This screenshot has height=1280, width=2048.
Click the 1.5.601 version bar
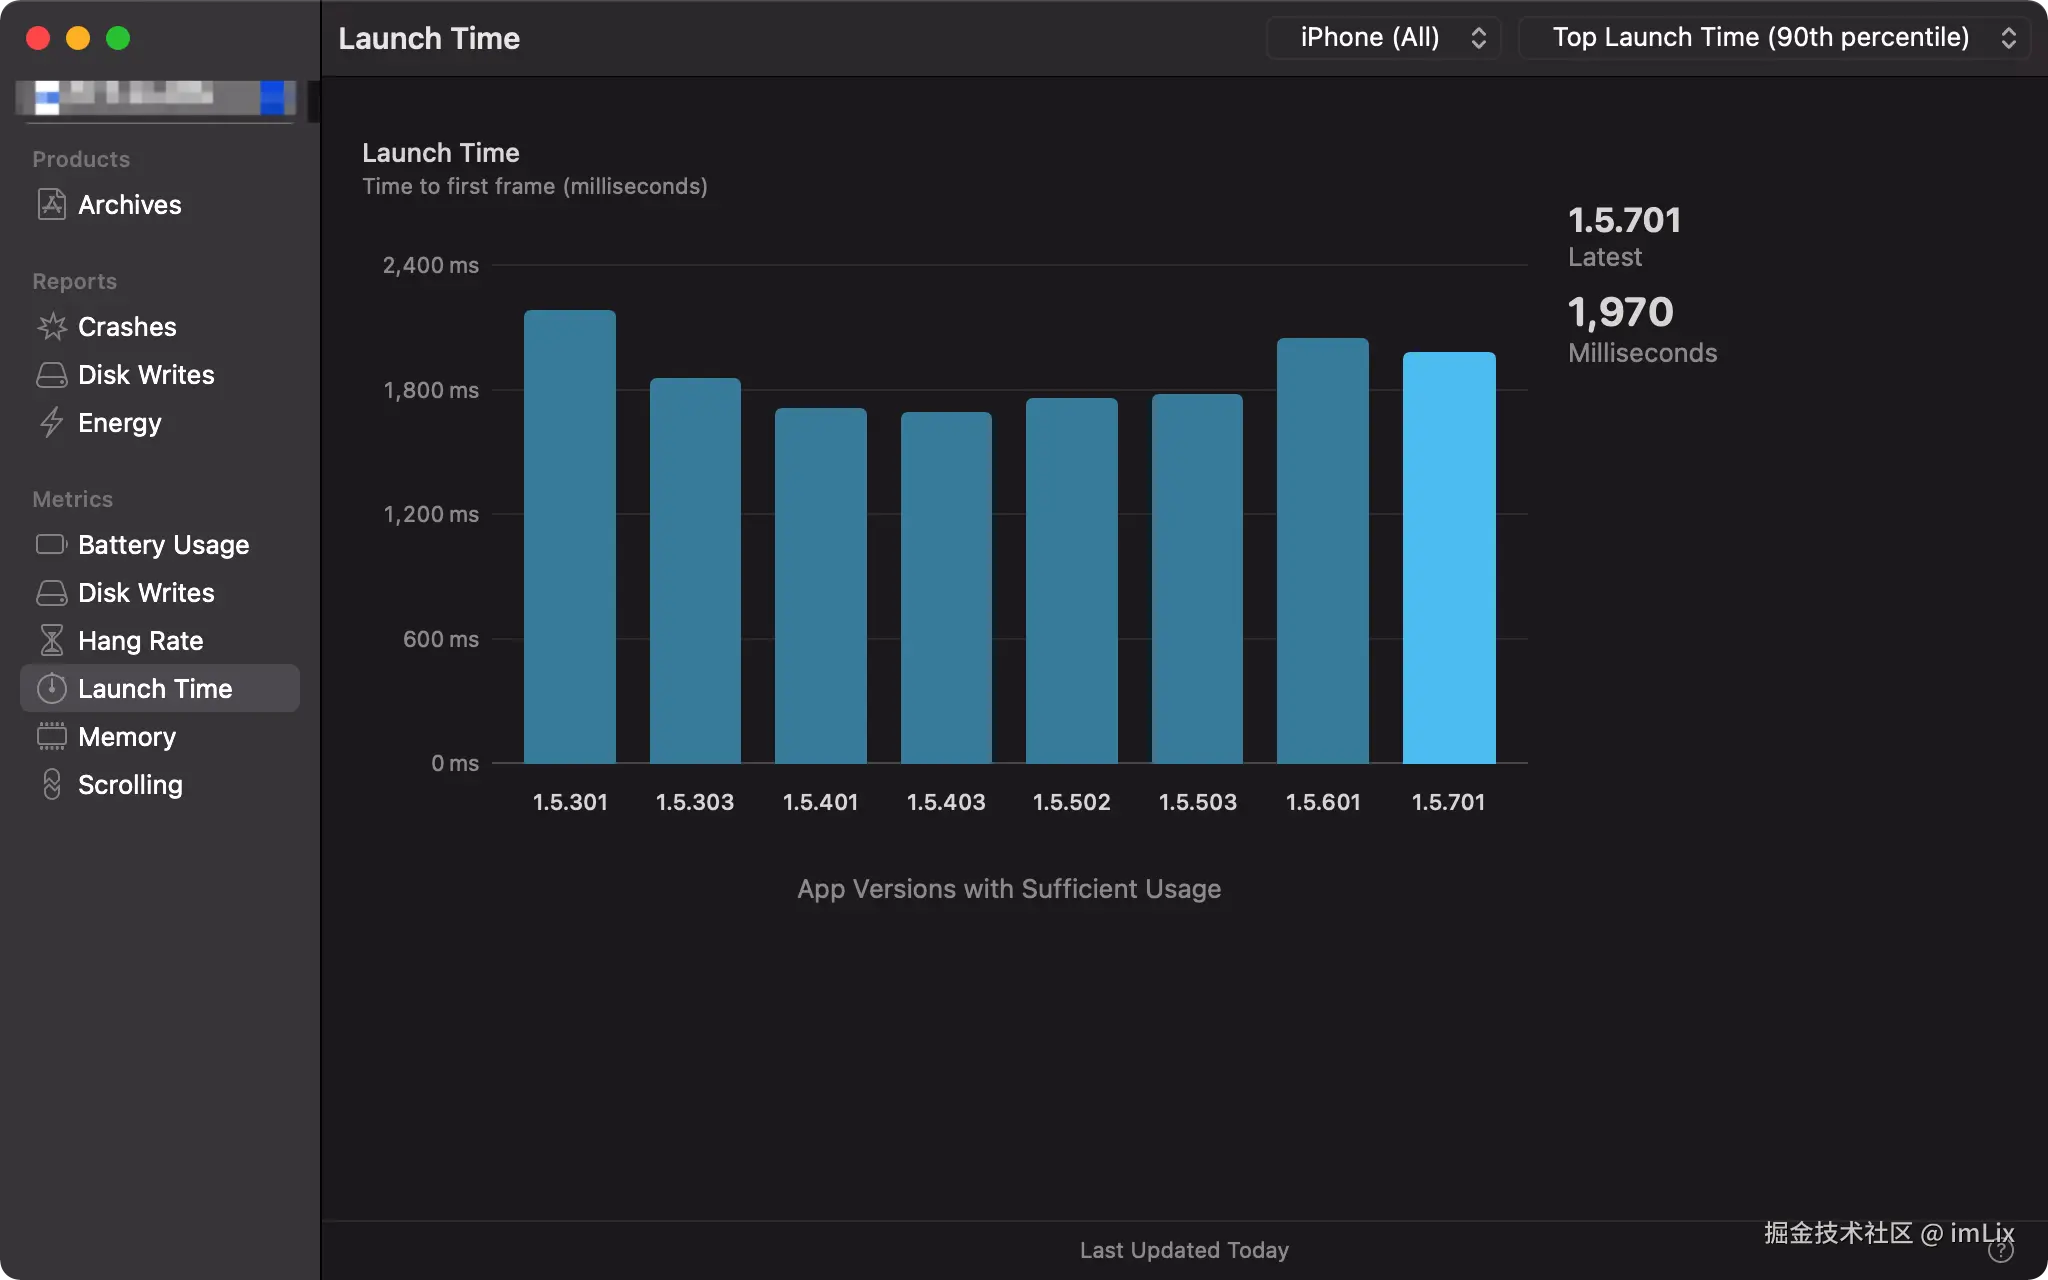(1322, 551)
